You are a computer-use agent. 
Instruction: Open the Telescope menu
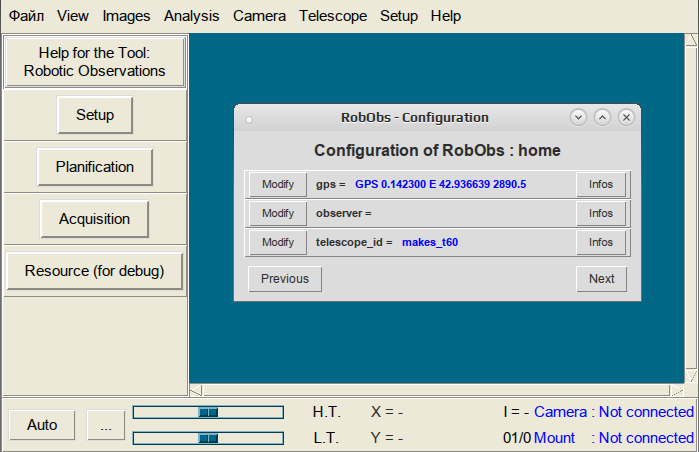[333, 16]
